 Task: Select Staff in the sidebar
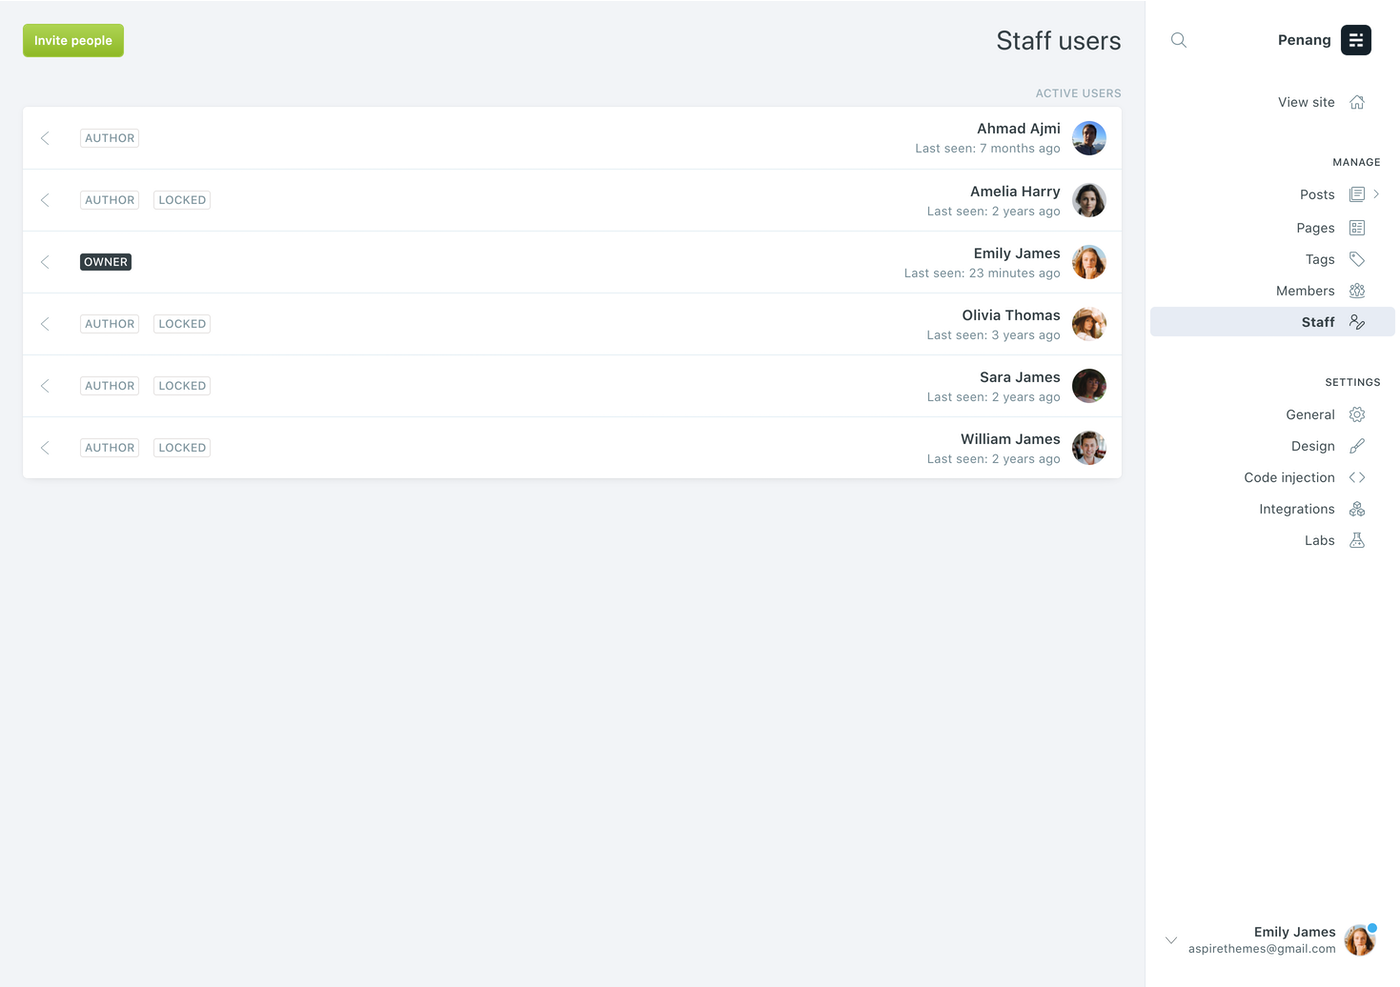(1317, 322)
